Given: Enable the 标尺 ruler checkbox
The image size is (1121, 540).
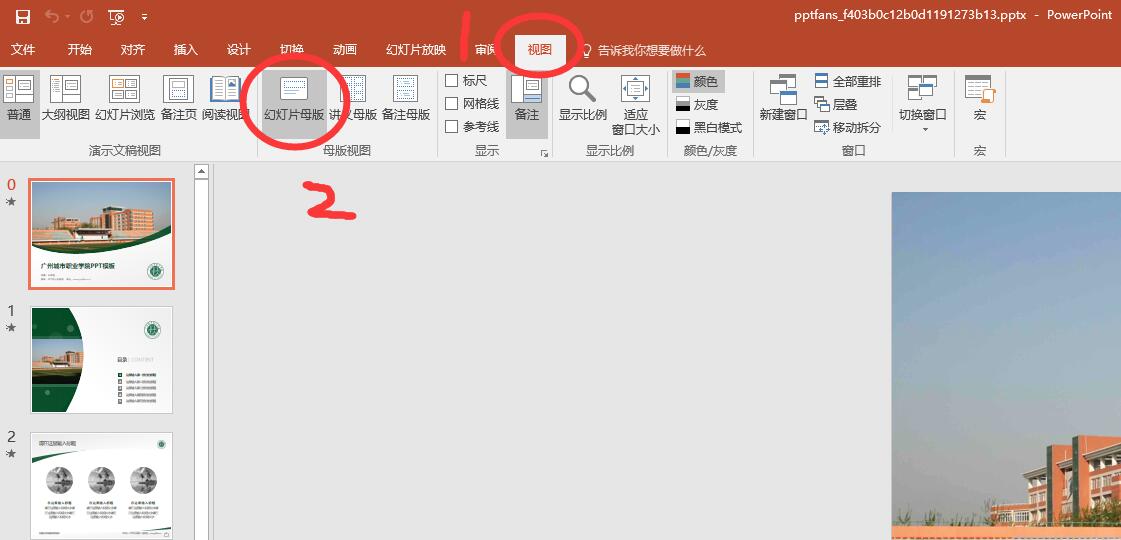Looking at the screenshot, I should click(452, 81).
